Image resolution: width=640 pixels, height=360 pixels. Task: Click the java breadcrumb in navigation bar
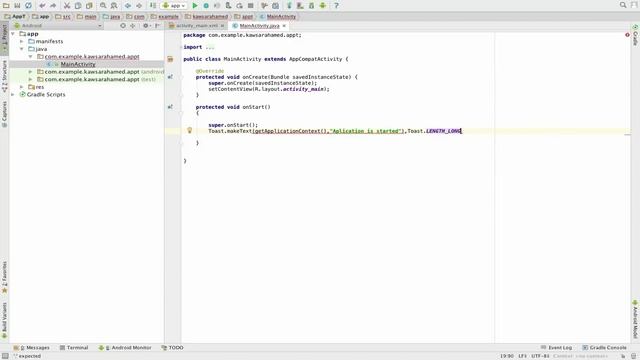(111, 16)
